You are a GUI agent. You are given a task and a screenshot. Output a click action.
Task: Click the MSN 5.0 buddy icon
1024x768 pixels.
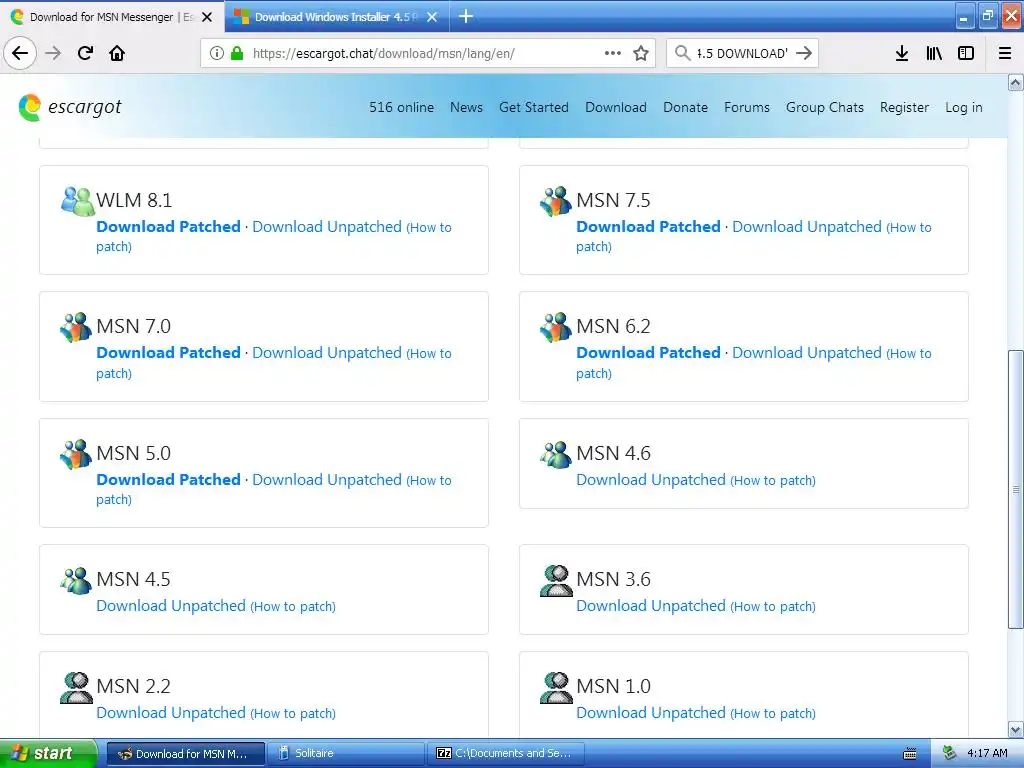tap(76, 454)
